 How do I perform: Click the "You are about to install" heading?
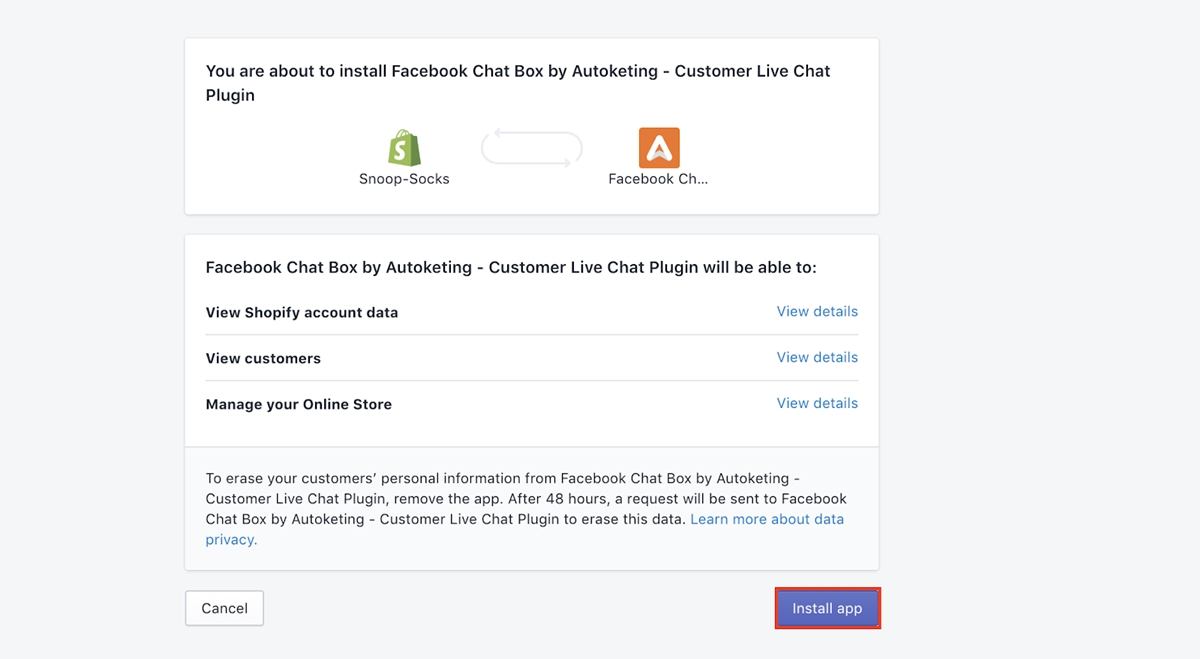pos(297,72)
